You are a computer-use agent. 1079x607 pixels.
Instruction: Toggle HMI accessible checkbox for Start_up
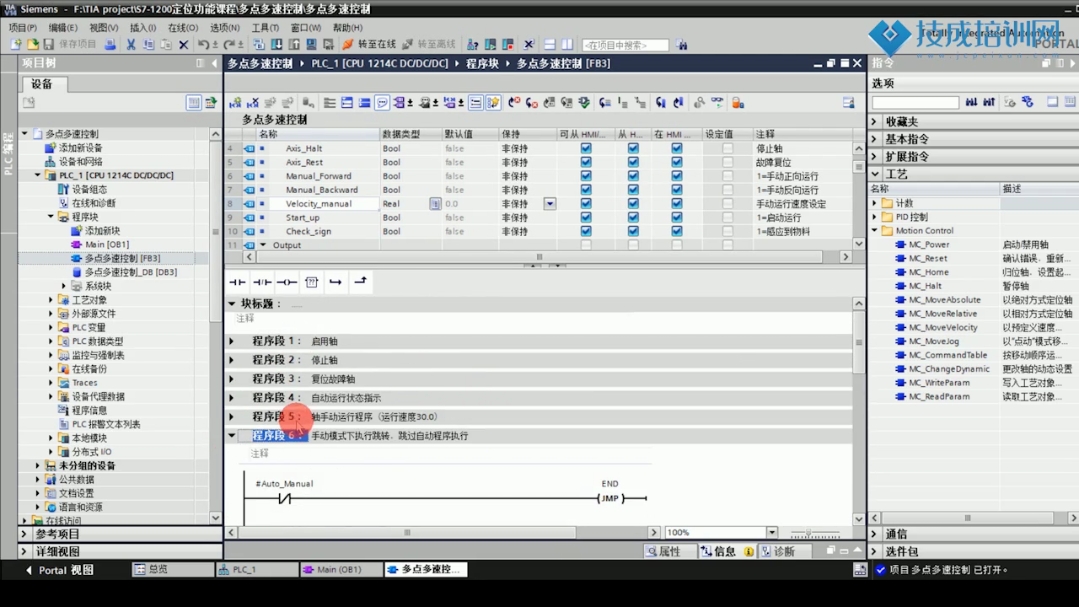click(x=586, y=217)
